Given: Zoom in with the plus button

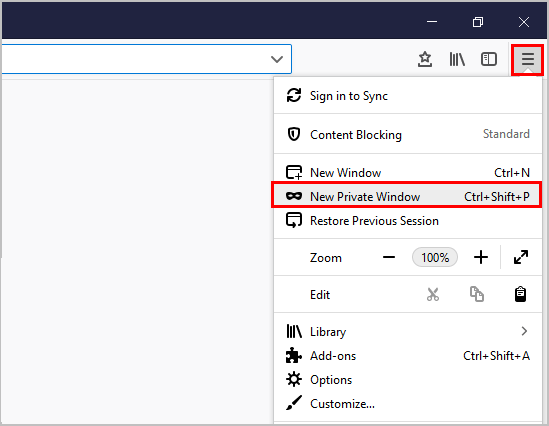Looking at the screenshot, I should click(481, 257).
